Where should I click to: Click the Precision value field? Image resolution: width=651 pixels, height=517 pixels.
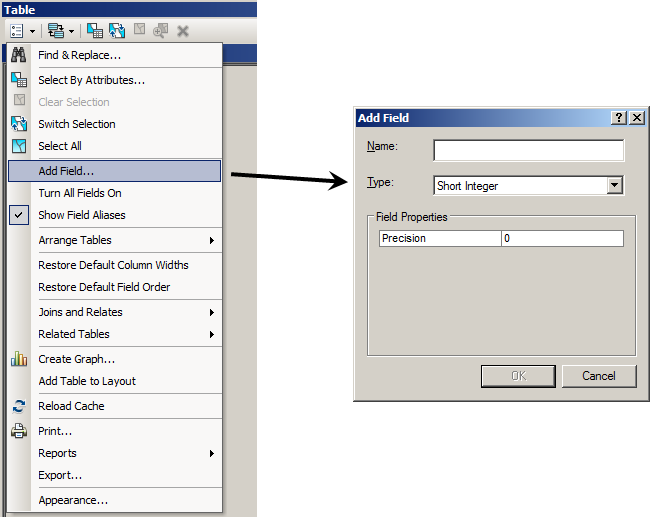coord(563,238)
